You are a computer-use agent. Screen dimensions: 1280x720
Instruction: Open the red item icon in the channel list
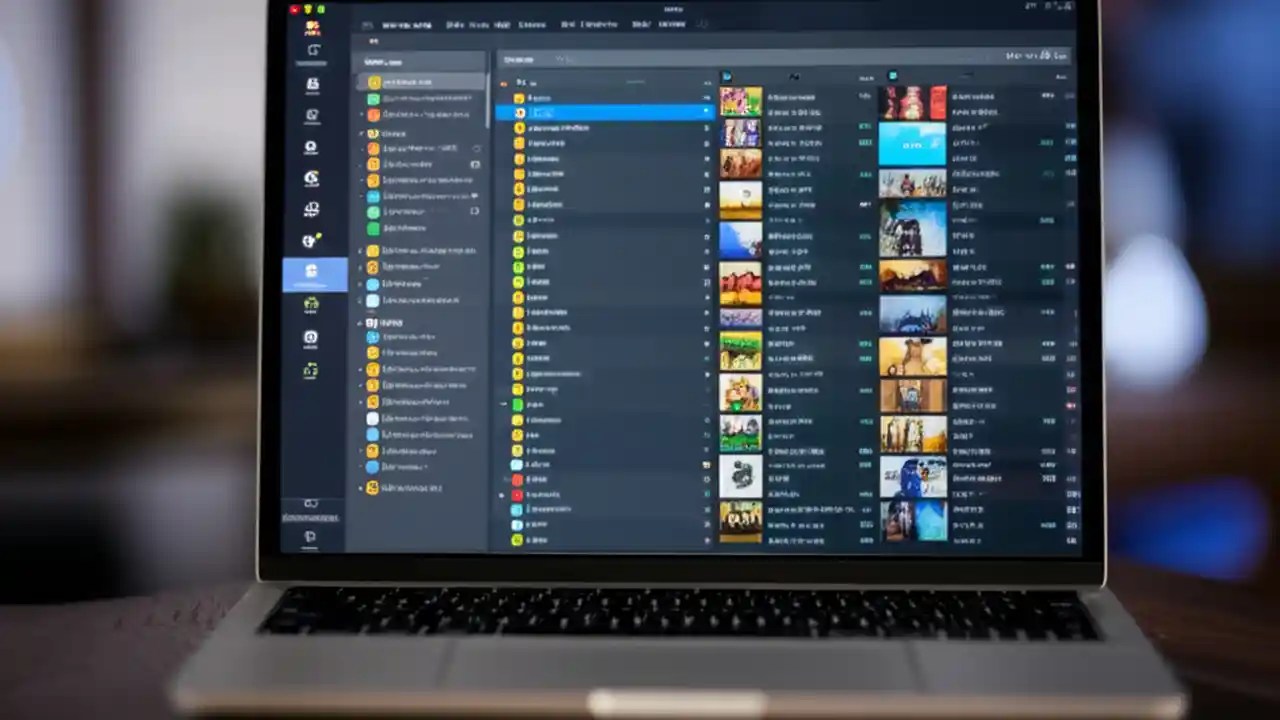click(517, 479)
